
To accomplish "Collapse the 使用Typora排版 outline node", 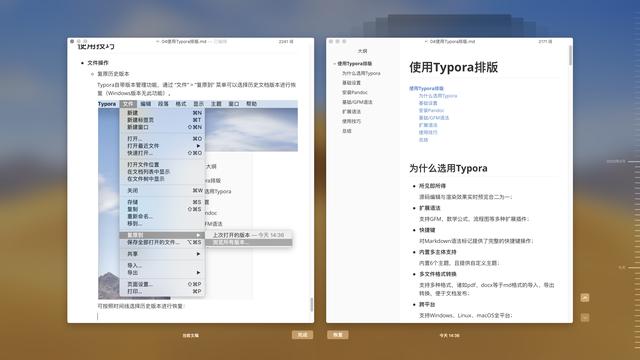I will (334, 64).
